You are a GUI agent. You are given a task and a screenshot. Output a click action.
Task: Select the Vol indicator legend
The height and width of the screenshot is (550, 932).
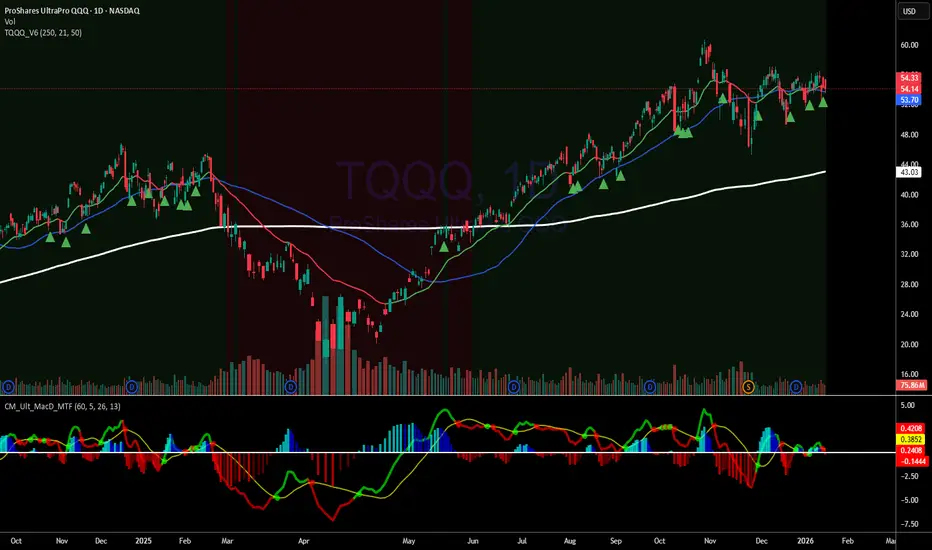pyautogui.click(x=10, y=21)
